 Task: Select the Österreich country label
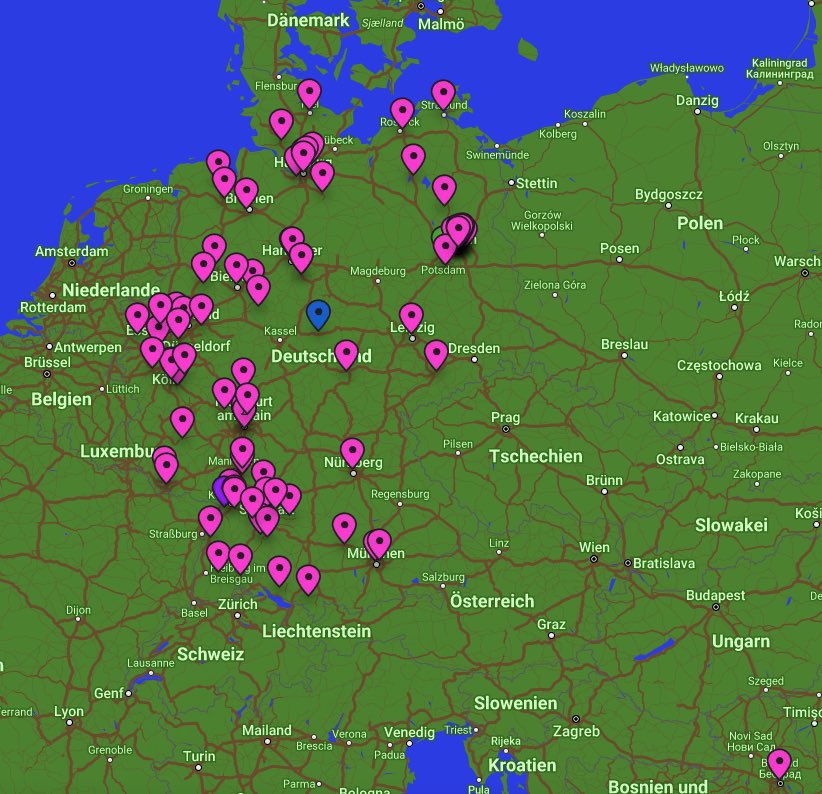pyautogui.click(x=492, y=601)
